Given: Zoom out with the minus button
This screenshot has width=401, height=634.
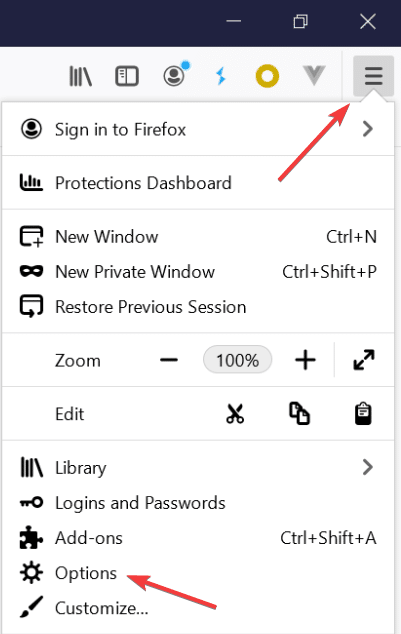Looking at the screenshot, I should point(169,359).
